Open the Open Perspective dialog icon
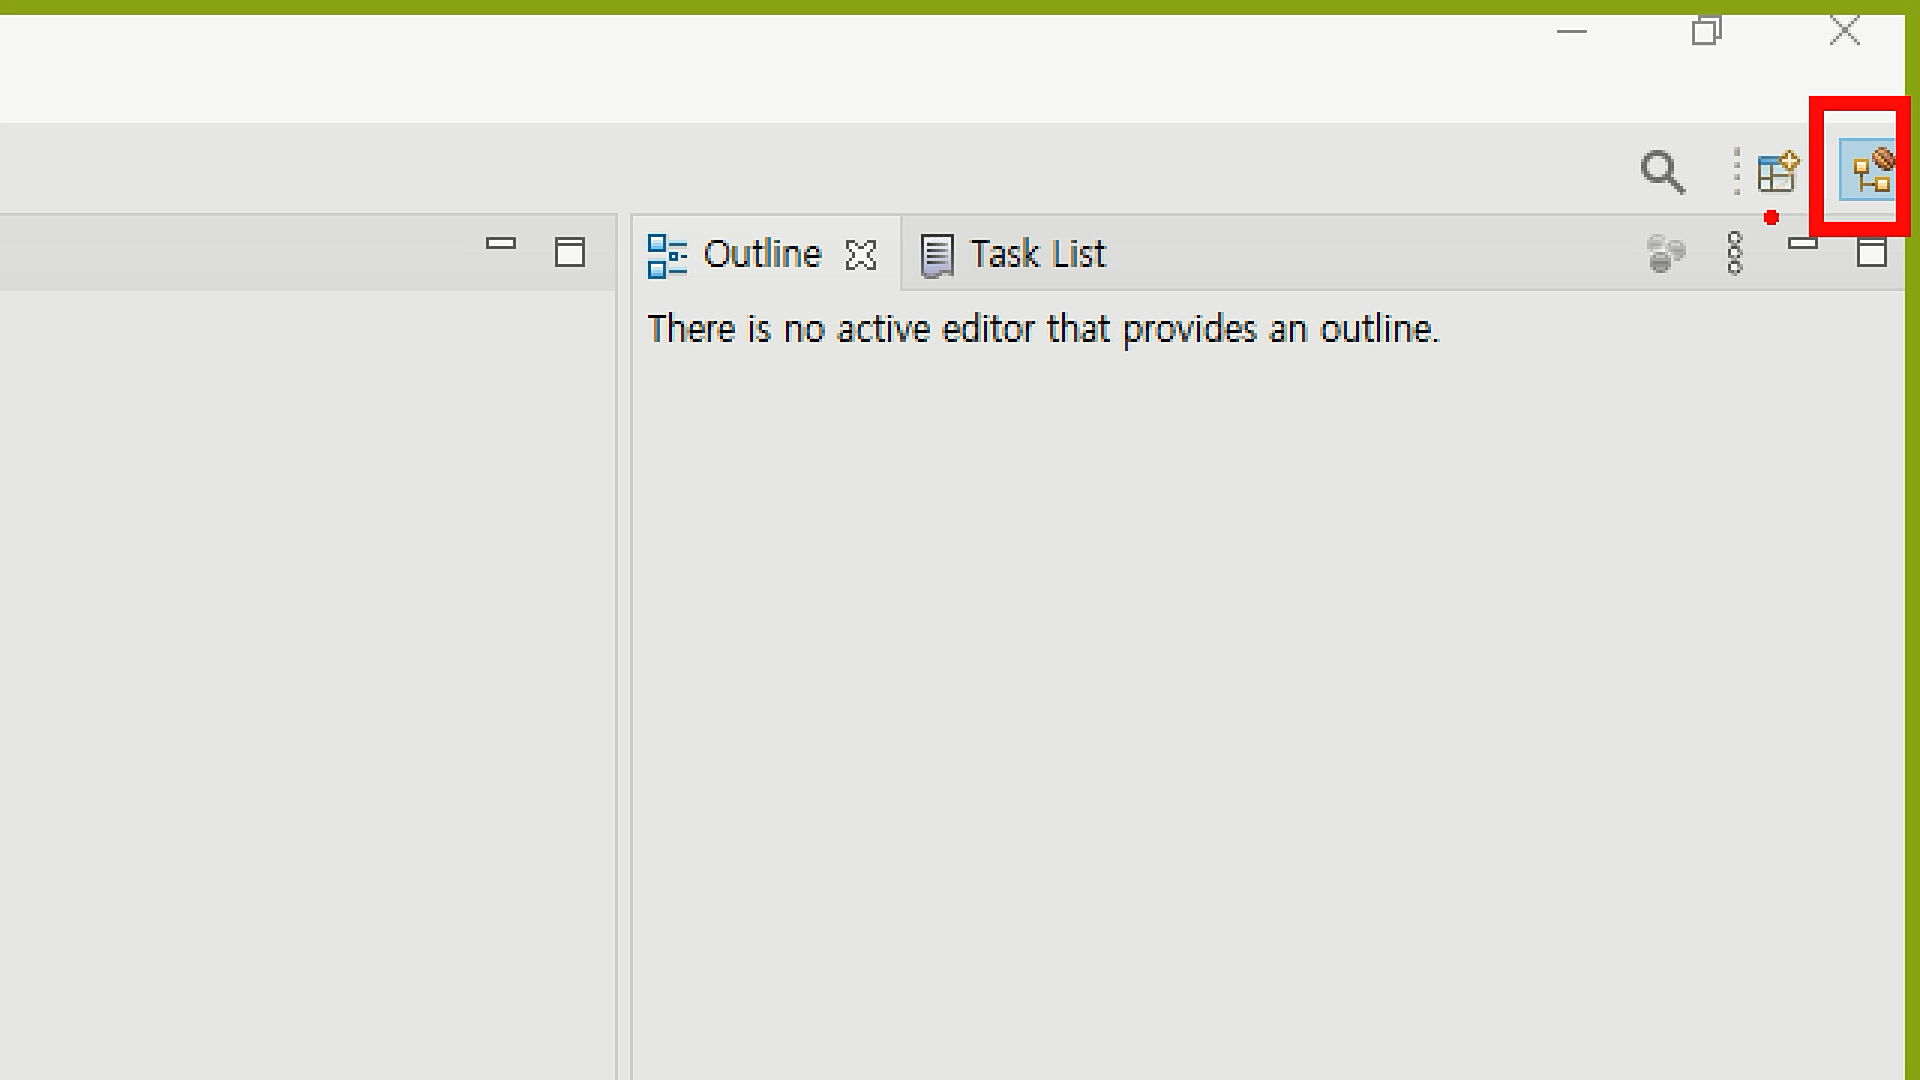Screen dimensions: 1920x1080 (1778, 172)
